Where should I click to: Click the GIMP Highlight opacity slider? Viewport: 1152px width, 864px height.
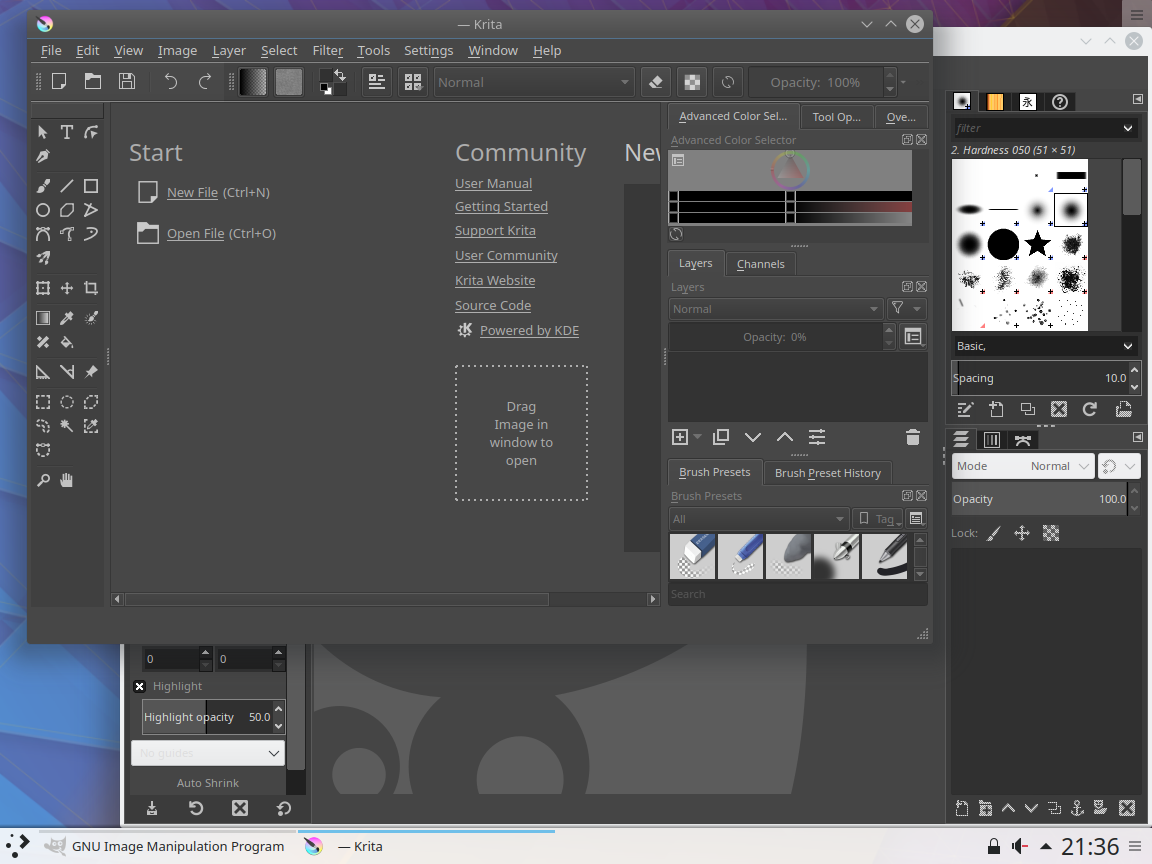207,717
